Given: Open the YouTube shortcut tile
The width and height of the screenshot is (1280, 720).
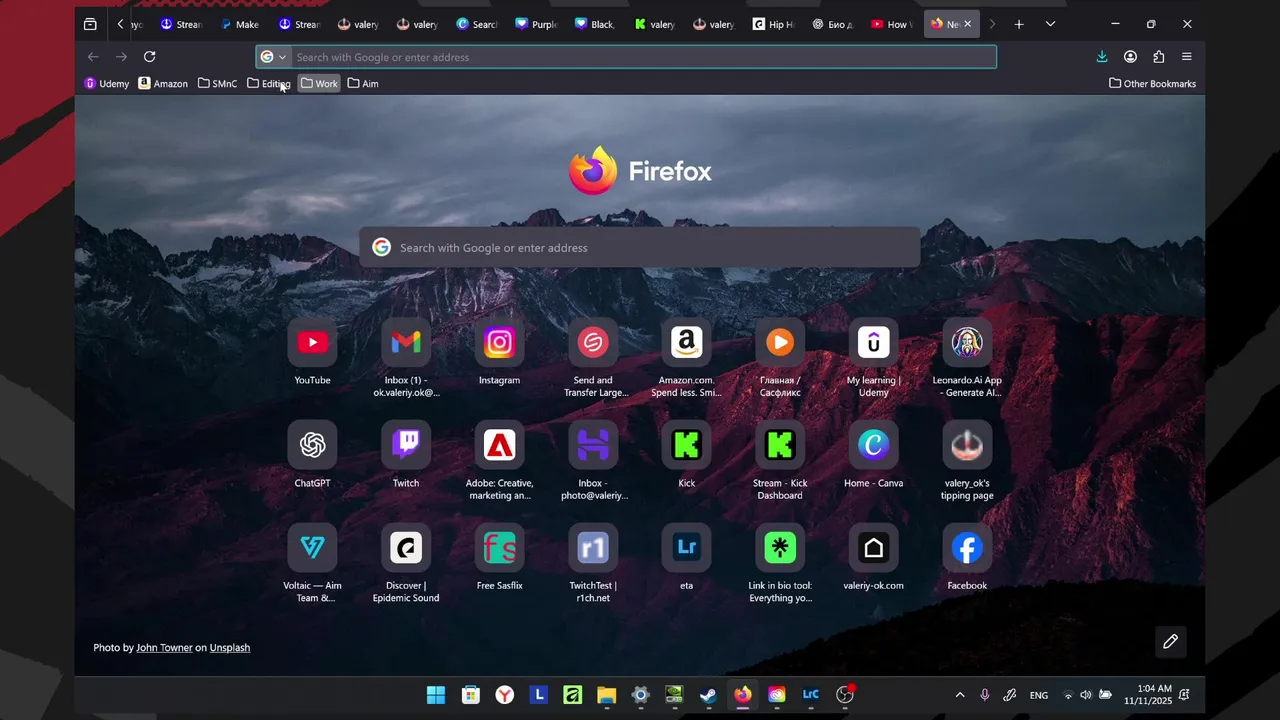Looking at the screenshot, I should point(312,343).
